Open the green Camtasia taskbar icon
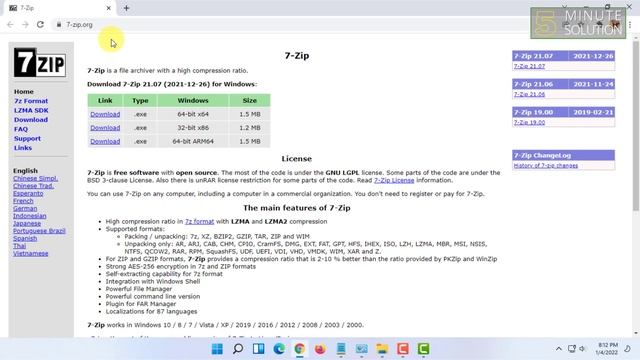Viewport: 640px width, 360px height. click(x=423, y=349)
